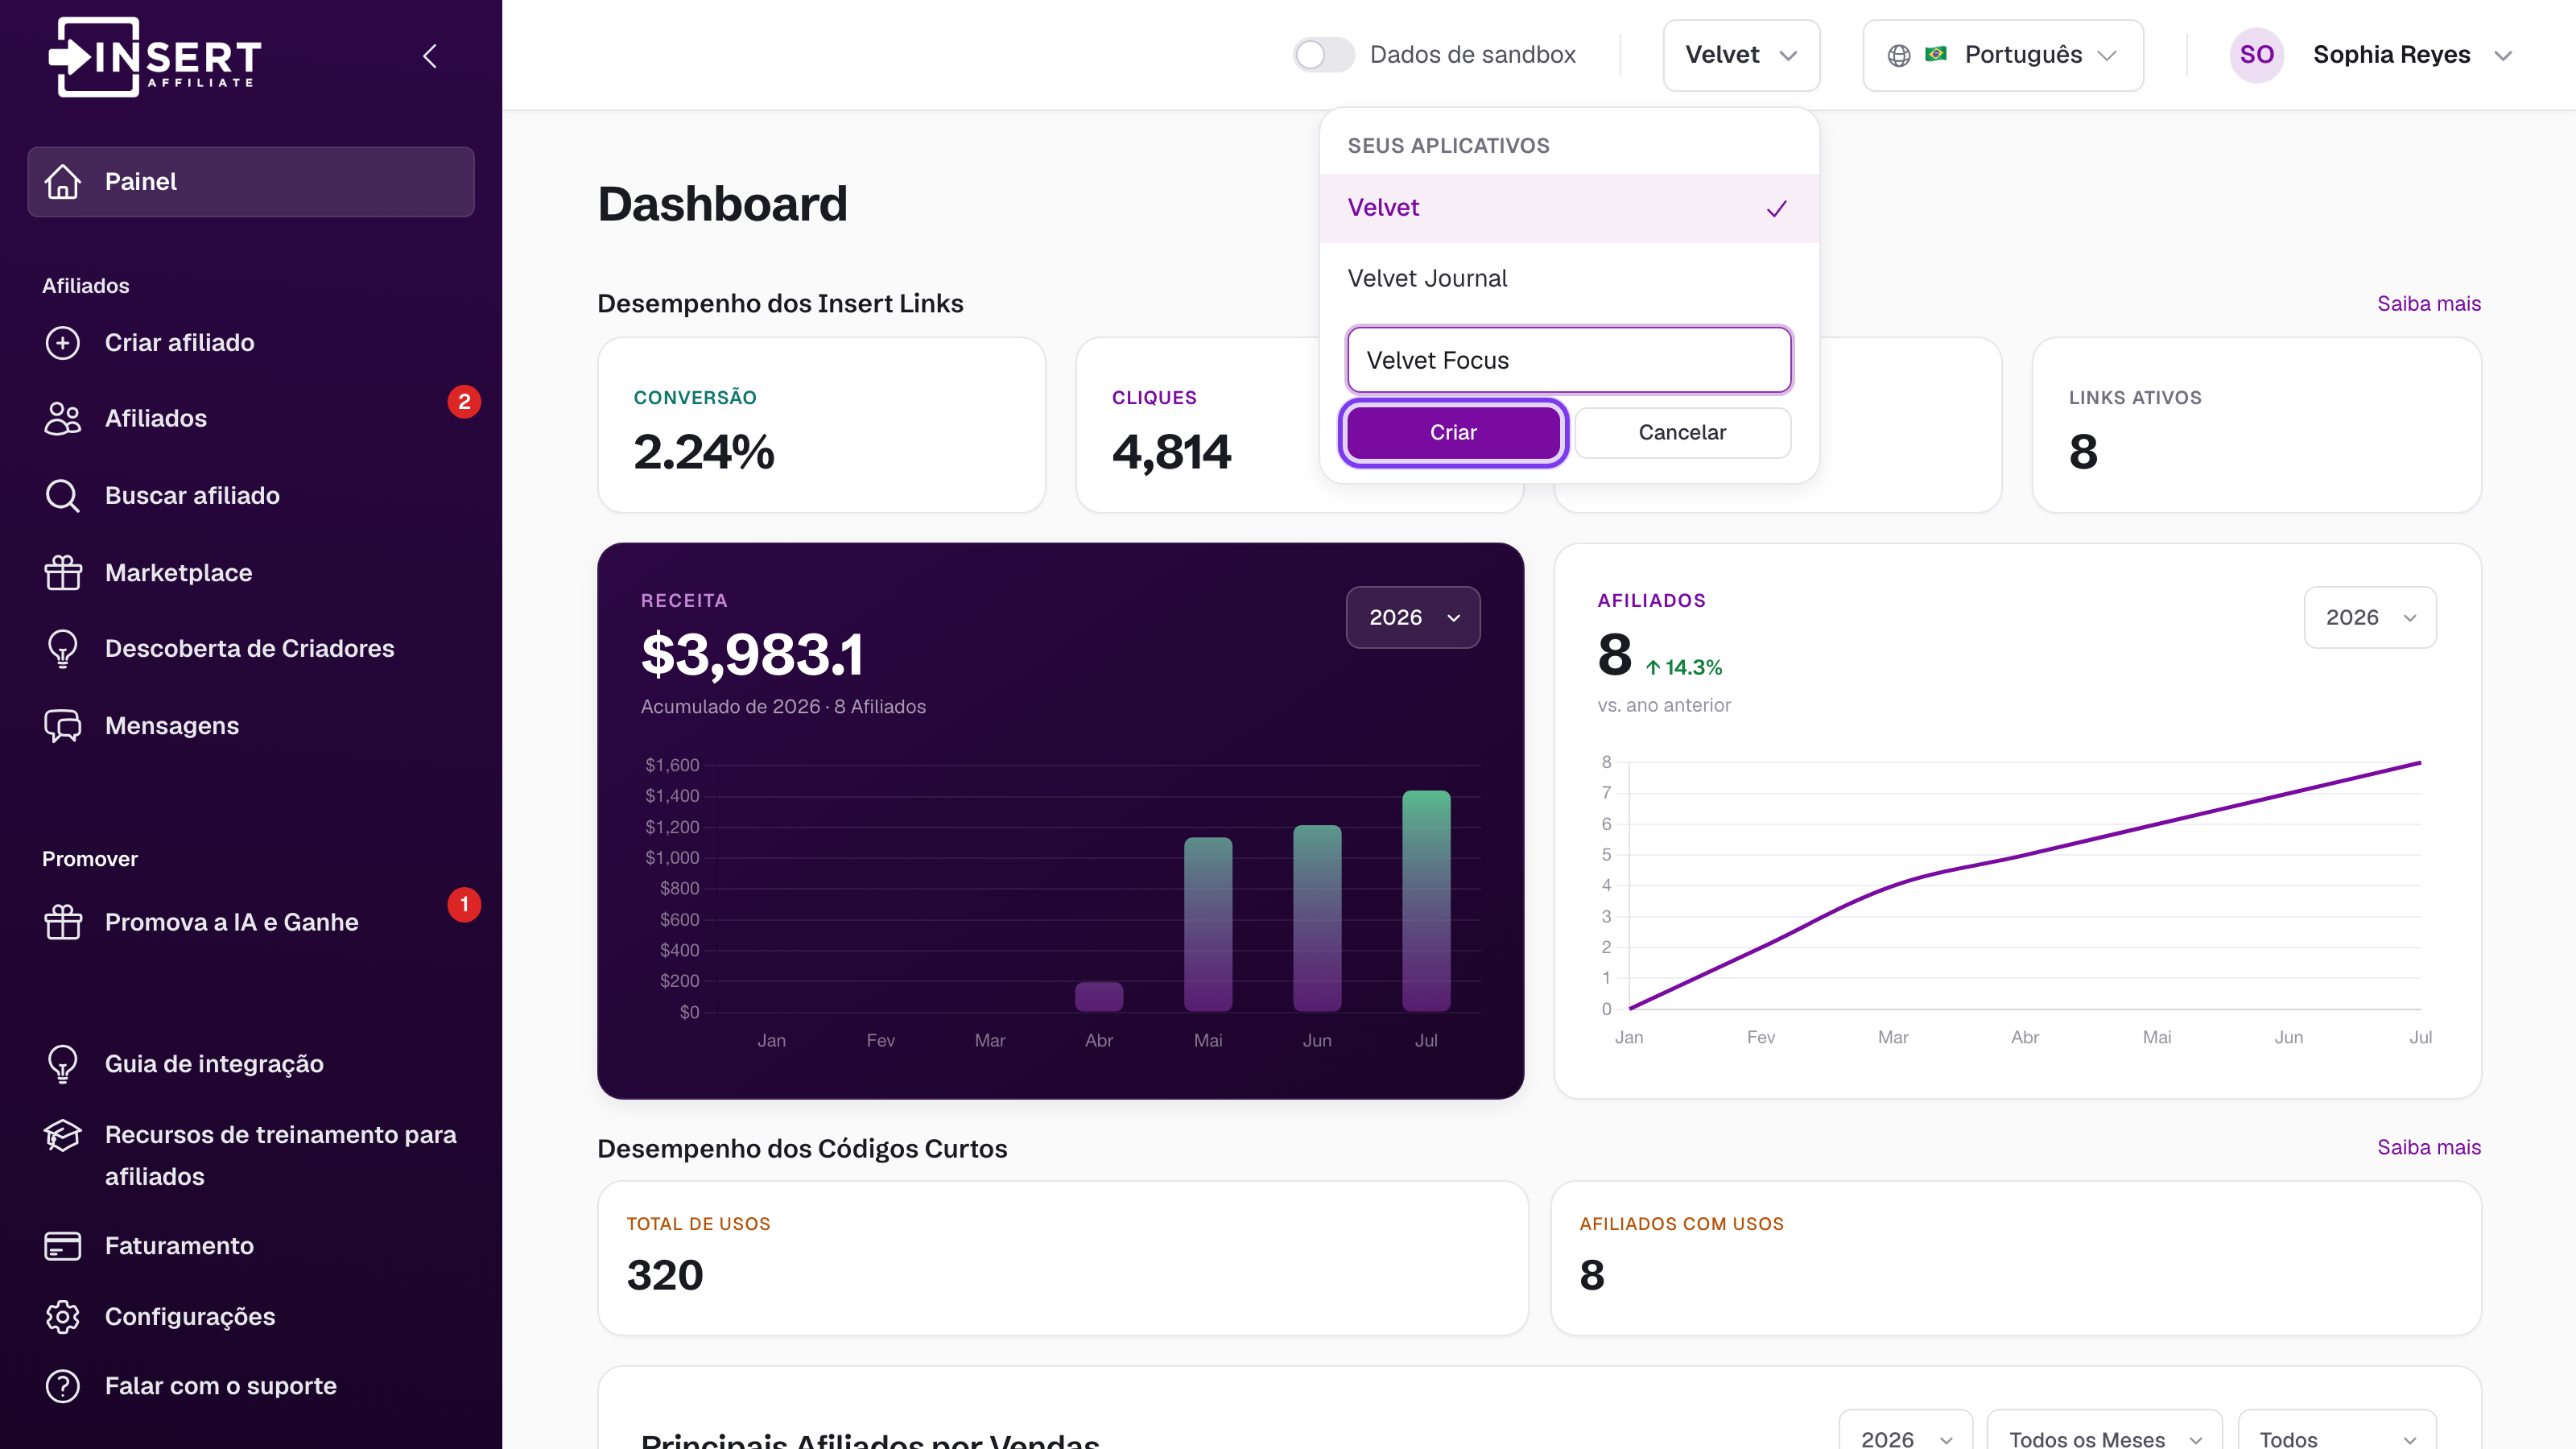Open the Painel home icon
2576x1449 pixels.
63,182
